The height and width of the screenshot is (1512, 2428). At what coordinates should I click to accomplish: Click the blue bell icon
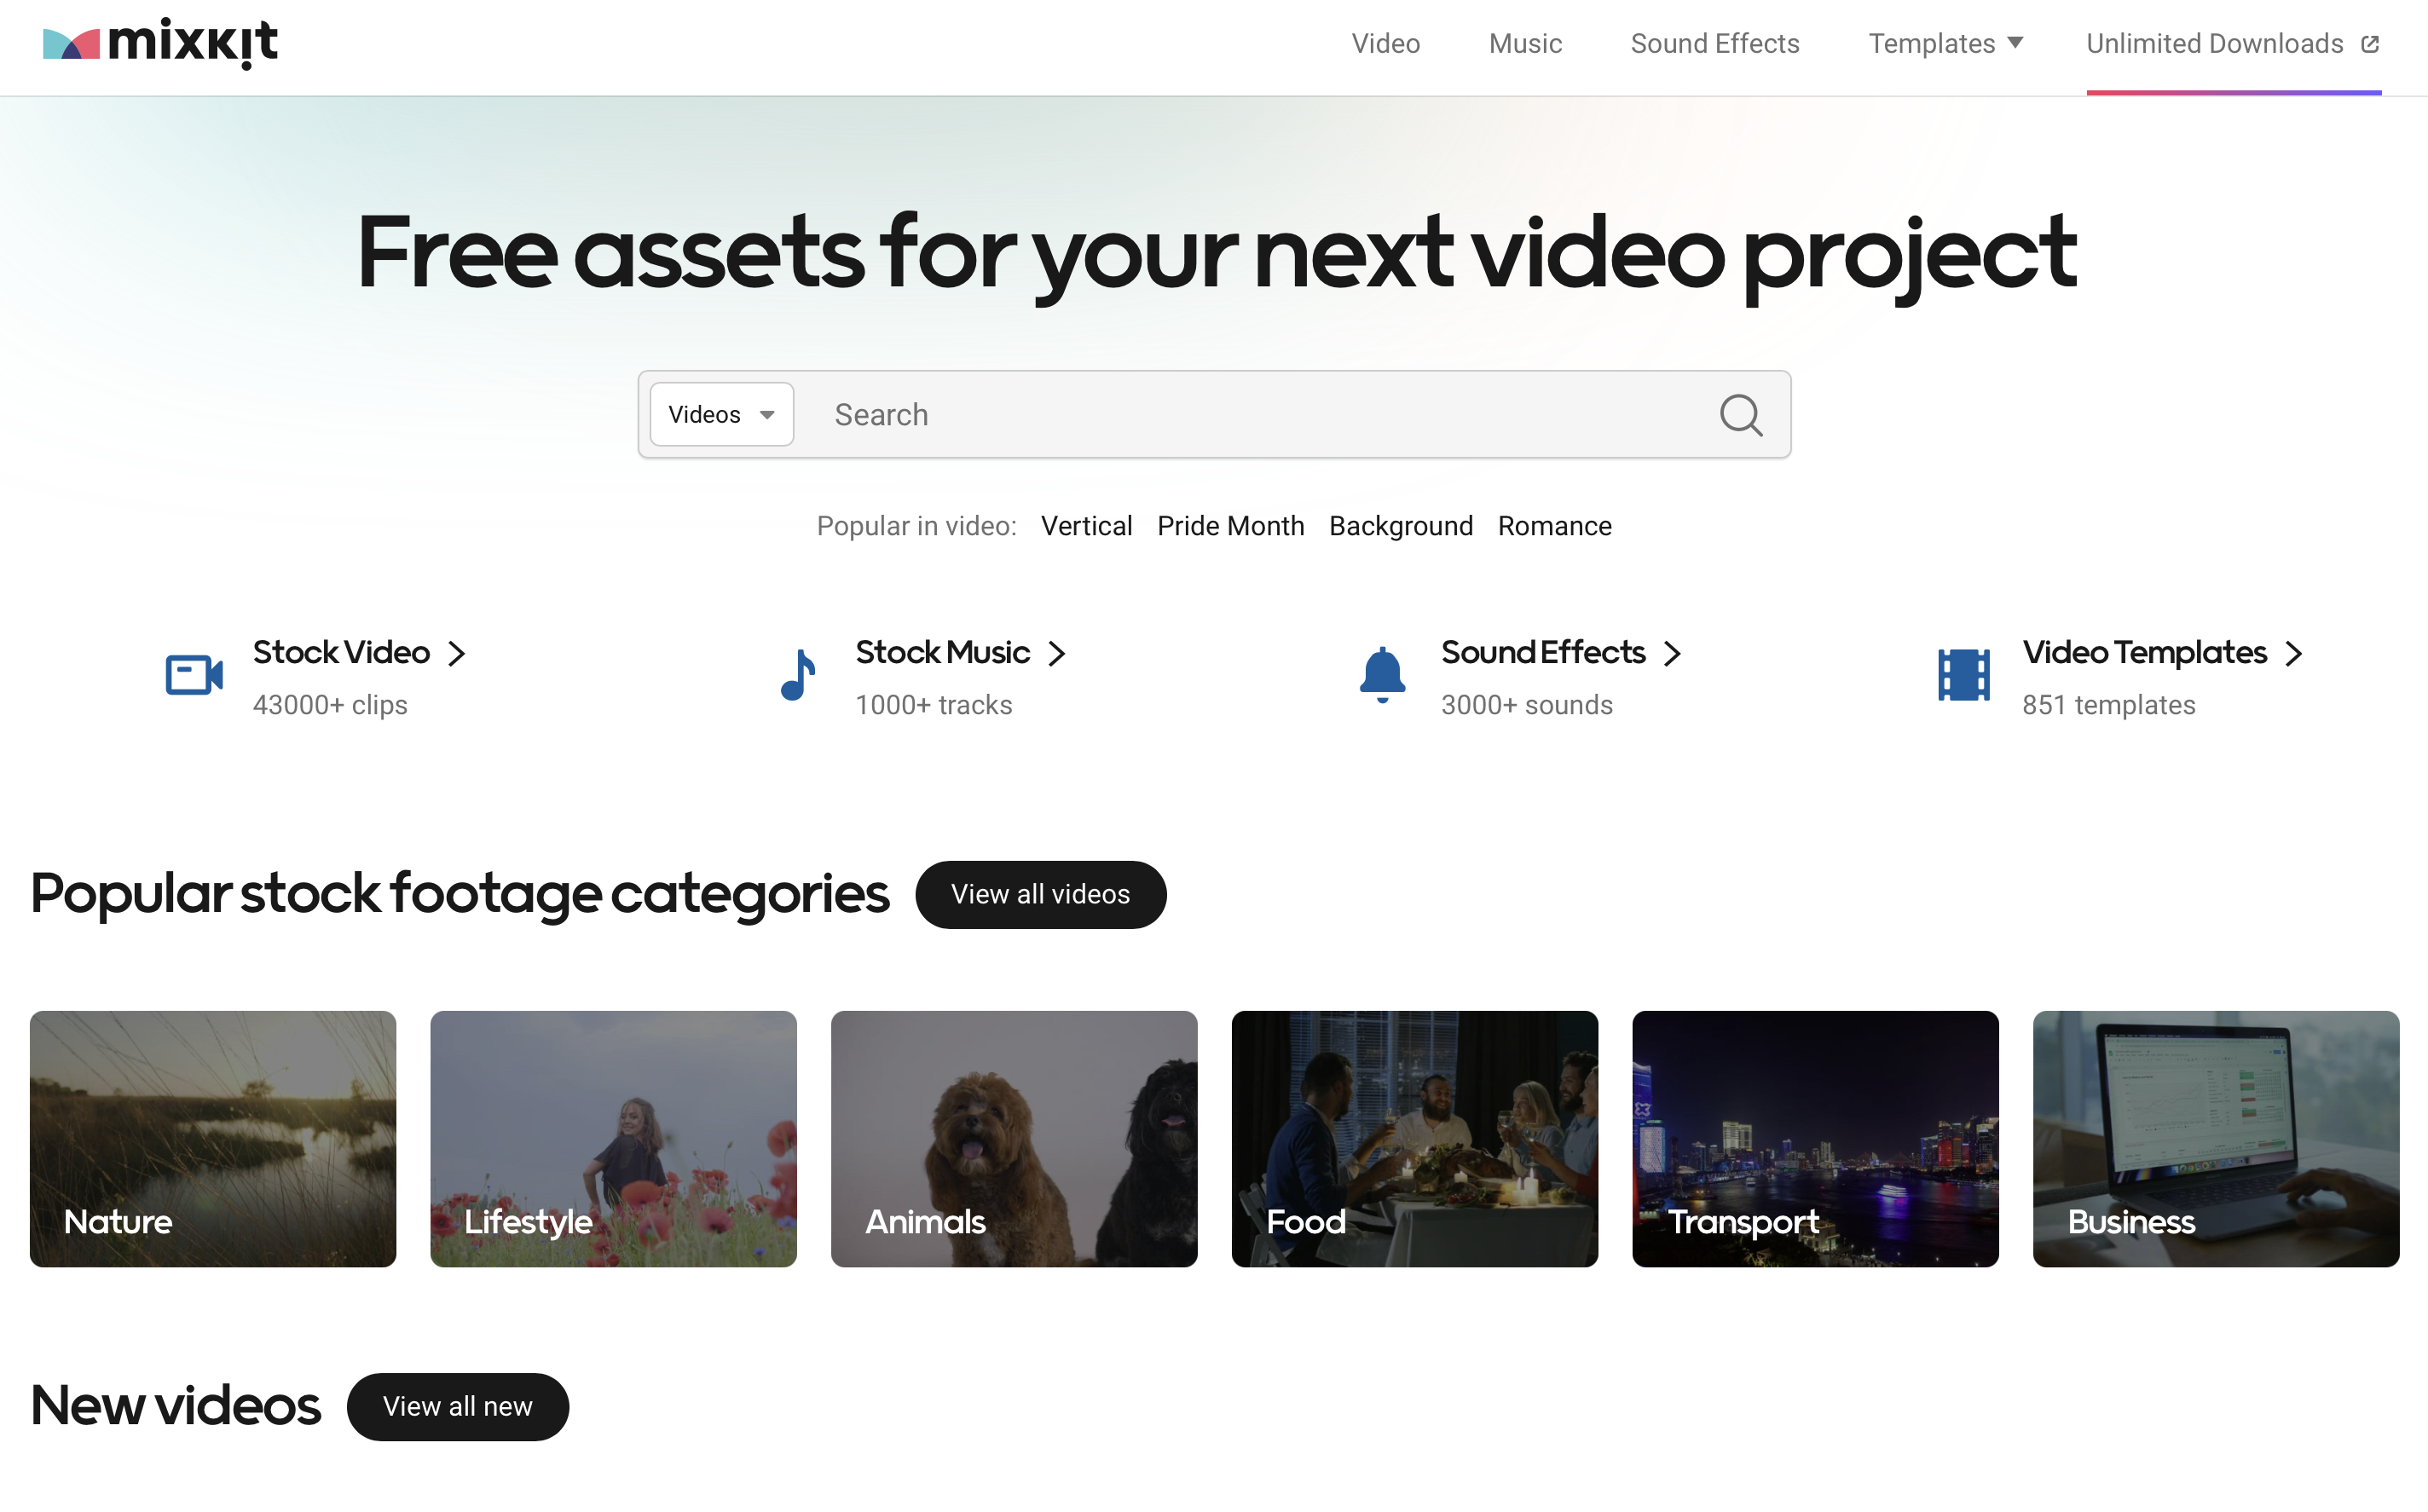pos(1382,675)
